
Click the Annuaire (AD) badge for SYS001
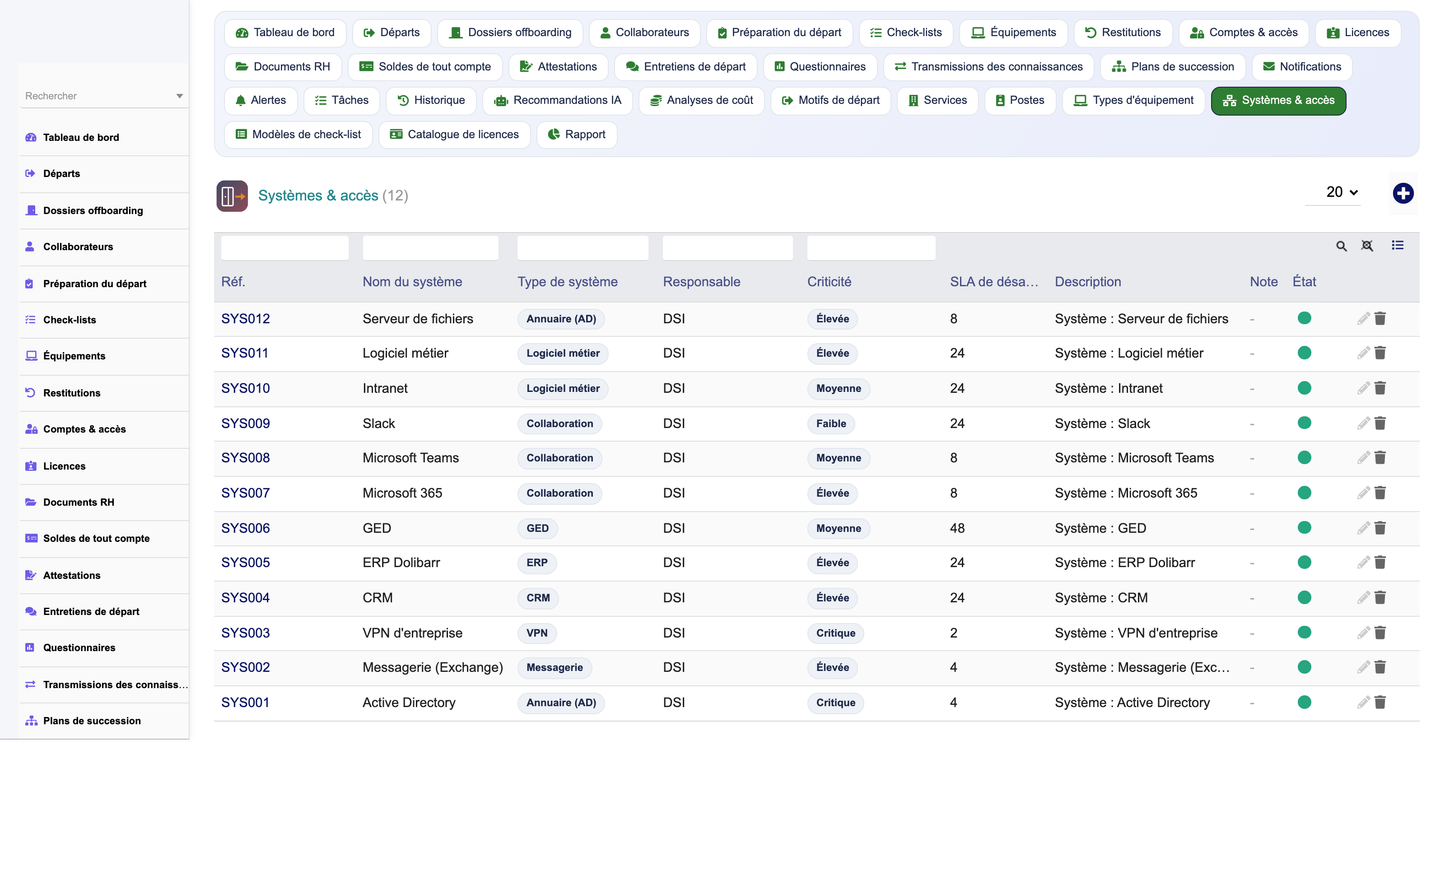(561, 703)
